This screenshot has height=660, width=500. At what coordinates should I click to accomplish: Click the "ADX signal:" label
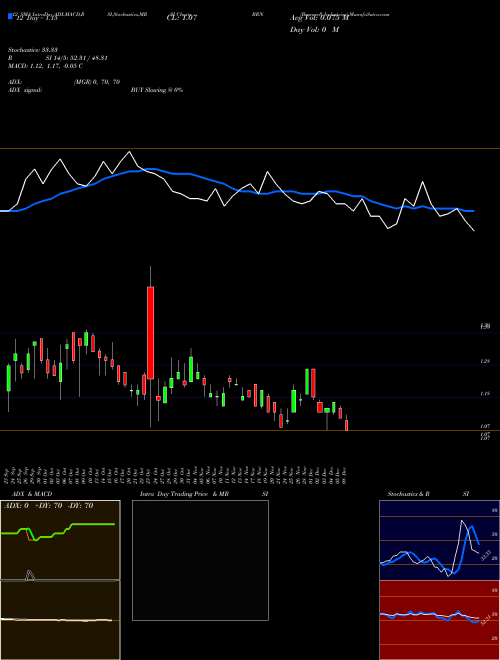coord(24,90)
